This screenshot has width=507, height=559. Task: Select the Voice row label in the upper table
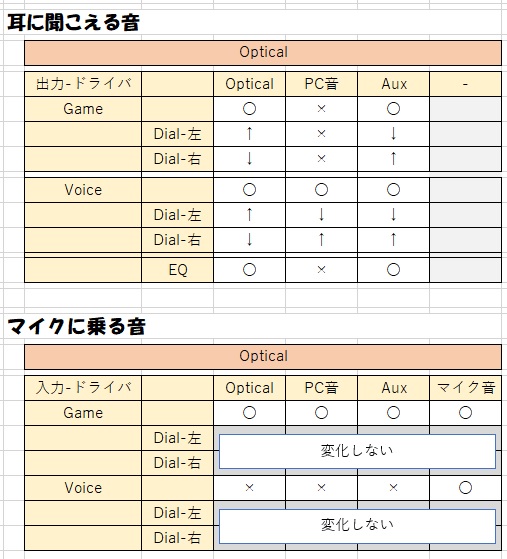(x=83, y=190)
